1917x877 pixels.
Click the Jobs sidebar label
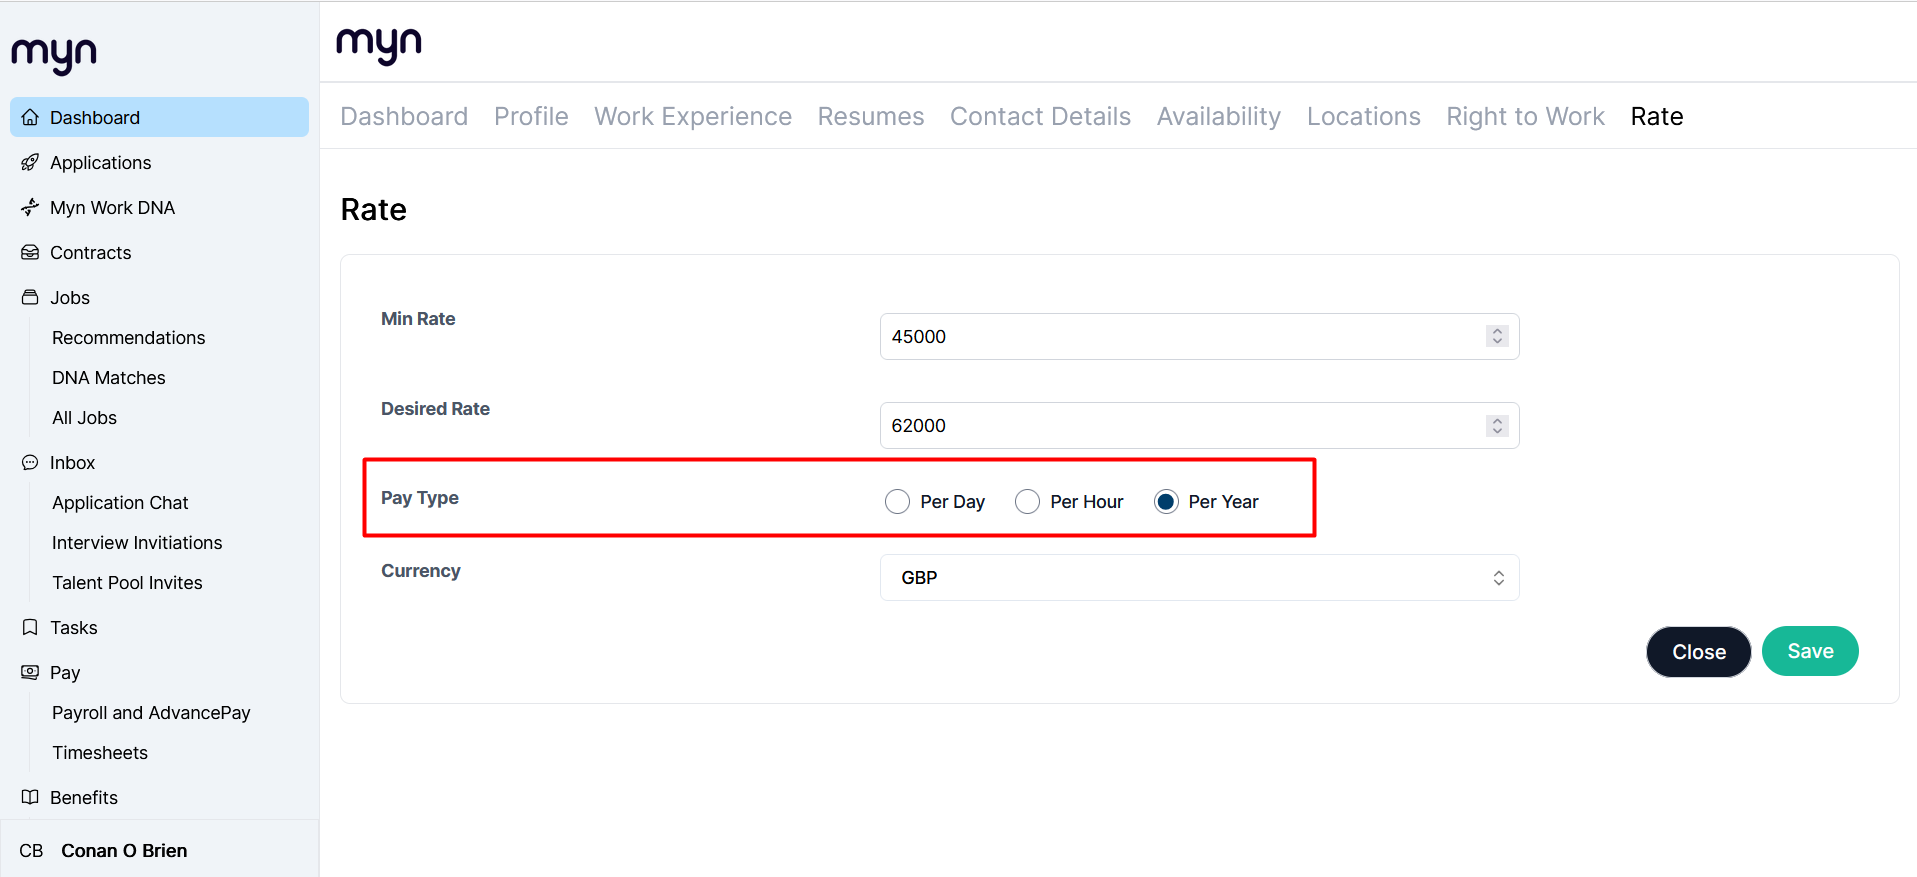click(x=70, y=297)
